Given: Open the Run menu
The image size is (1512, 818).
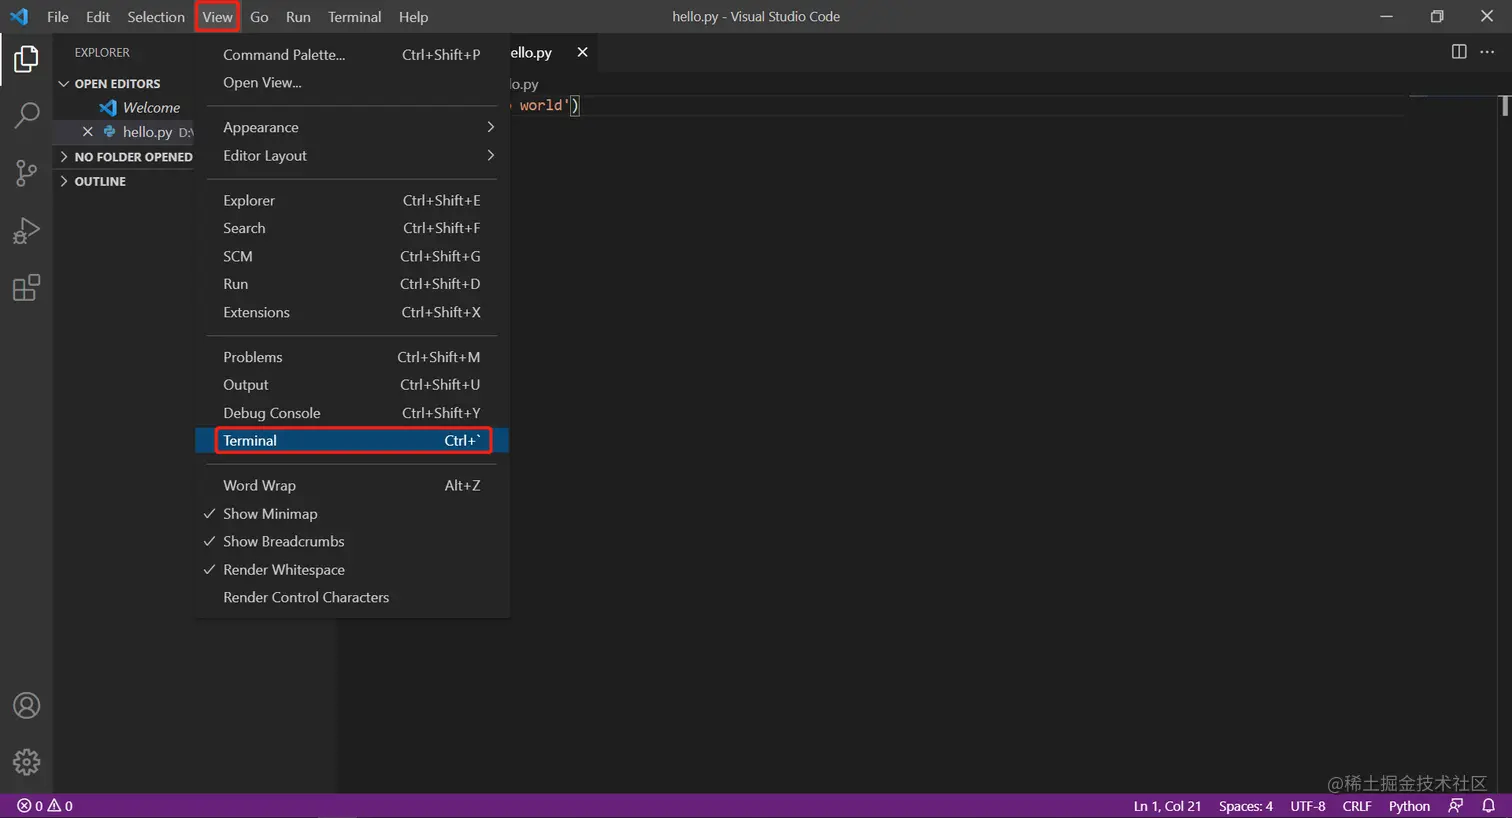Looking at the screenshot, I should (298, 16).
